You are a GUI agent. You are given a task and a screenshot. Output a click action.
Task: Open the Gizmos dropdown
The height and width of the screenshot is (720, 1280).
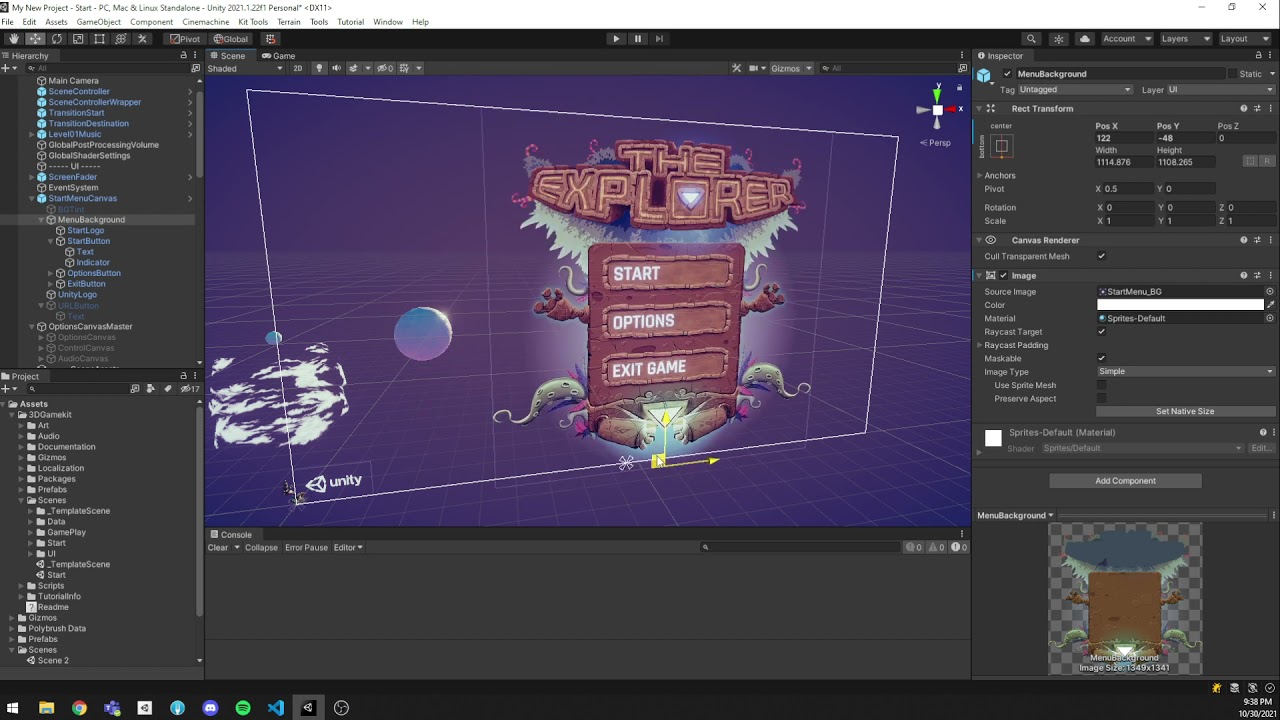coord(791,68)
